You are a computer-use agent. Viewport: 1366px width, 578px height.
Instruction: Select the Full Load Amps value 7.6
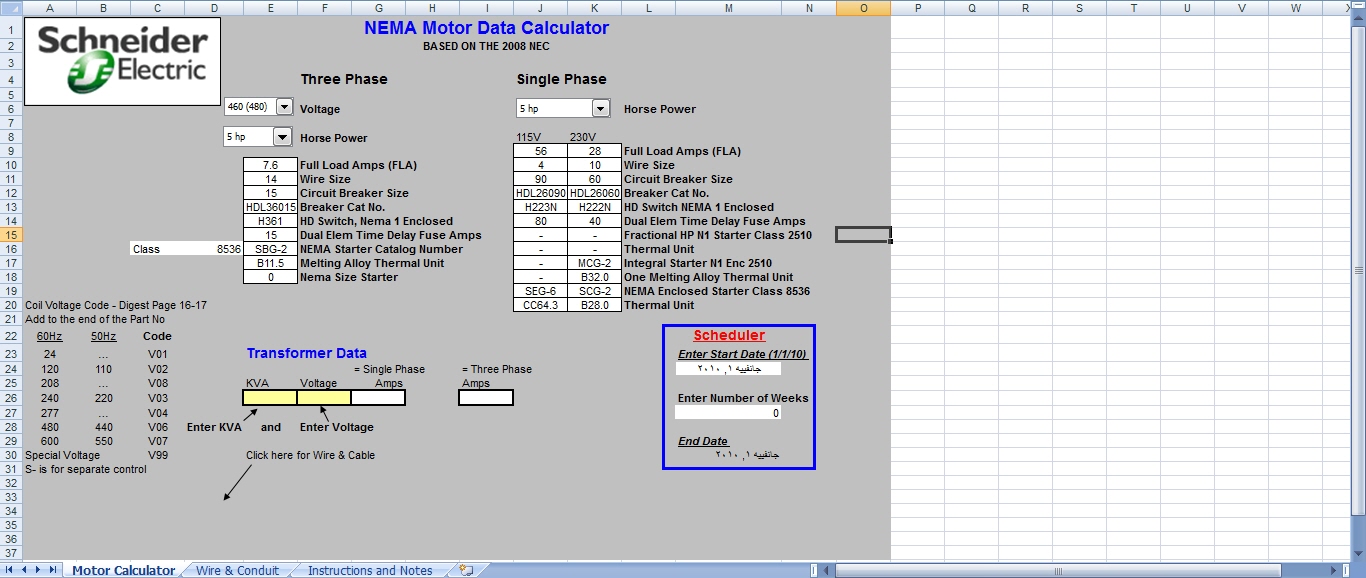click(270, 165)
